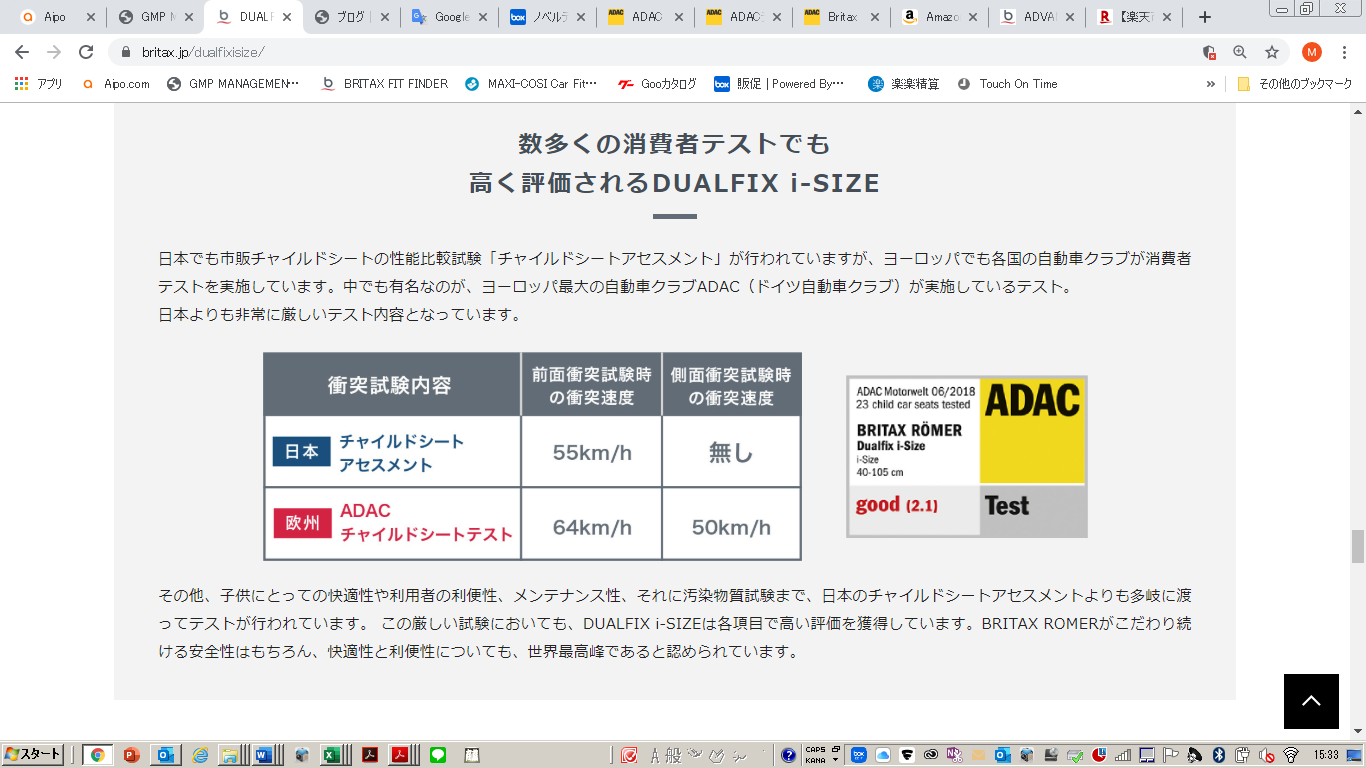
Task: Click the 15:33 system clock
Action: tap(1327, 755)
